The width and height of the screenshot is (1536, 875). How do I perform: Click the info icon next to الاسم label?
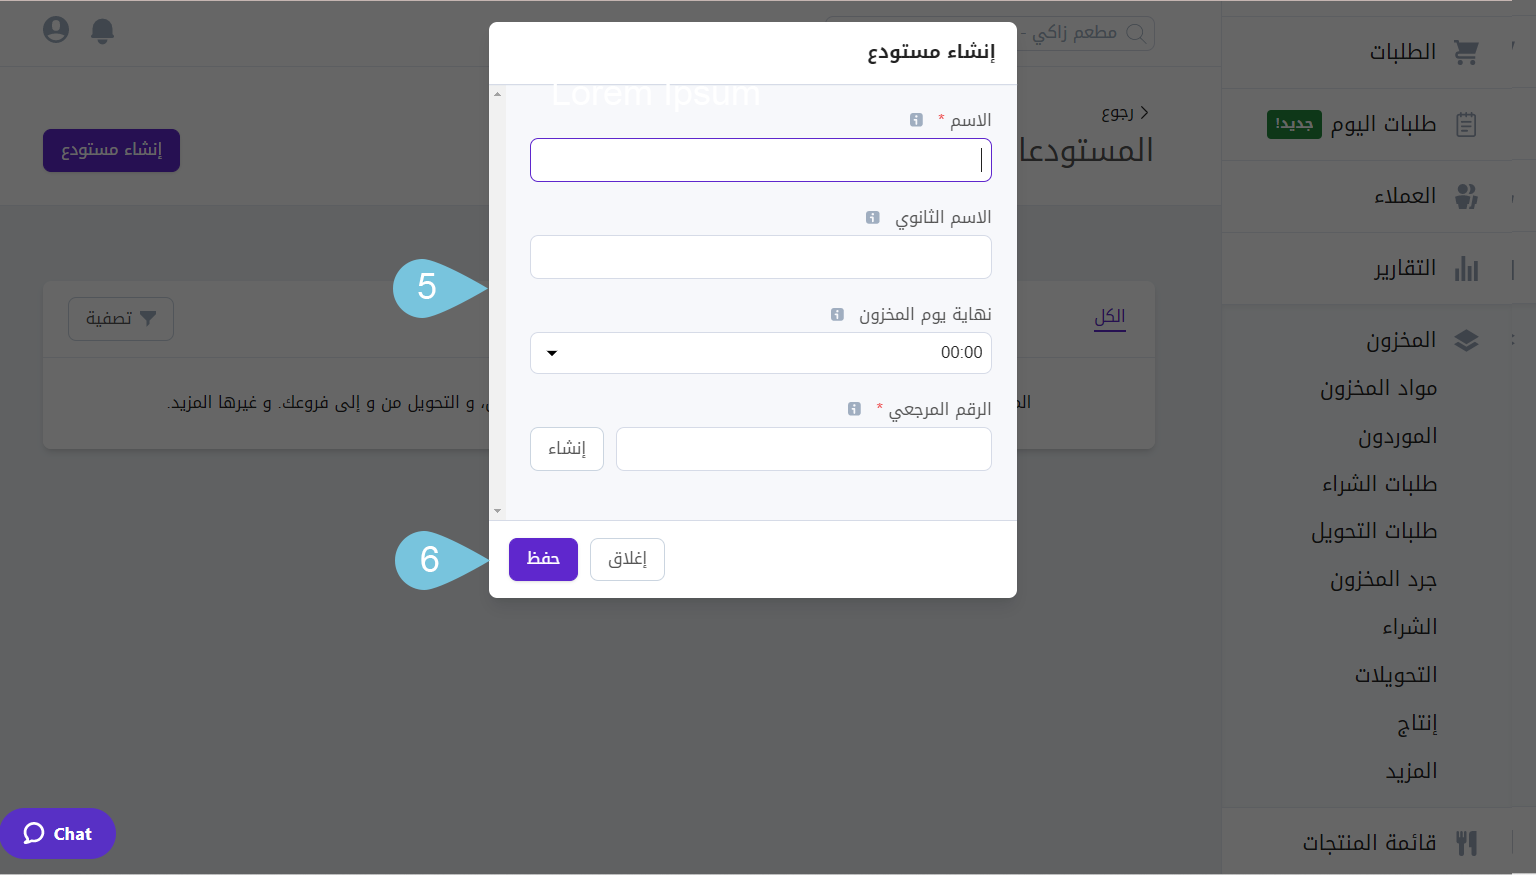click(916, 120)
